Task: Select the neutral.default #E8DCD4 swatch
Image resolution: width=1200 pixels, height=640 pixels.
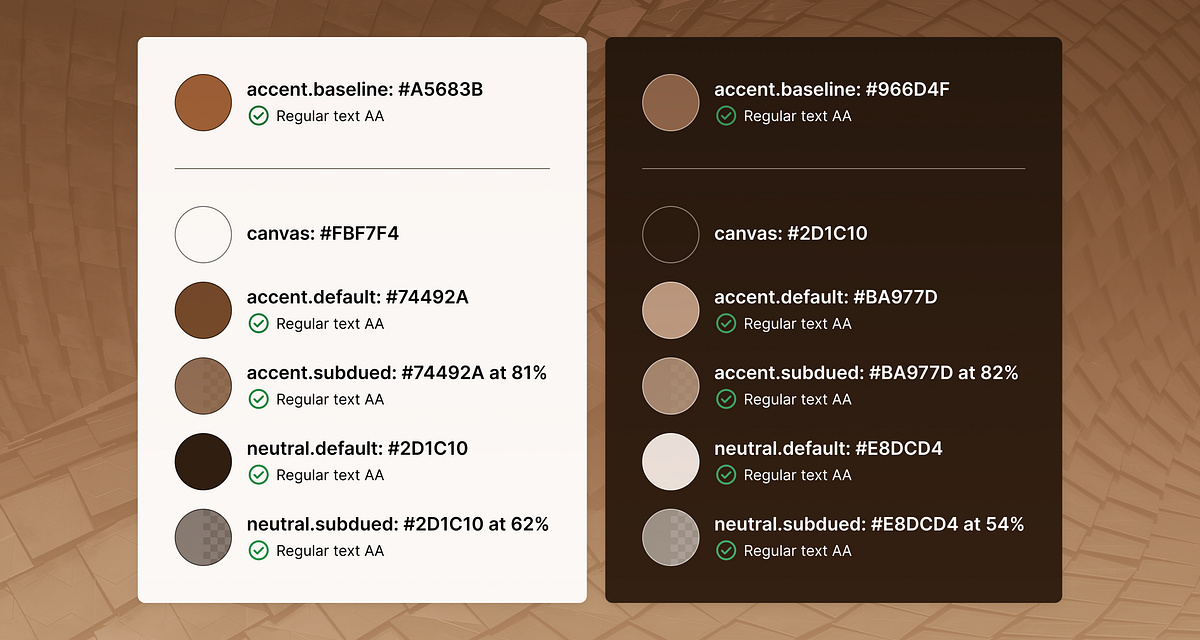Action: [670, 462]
